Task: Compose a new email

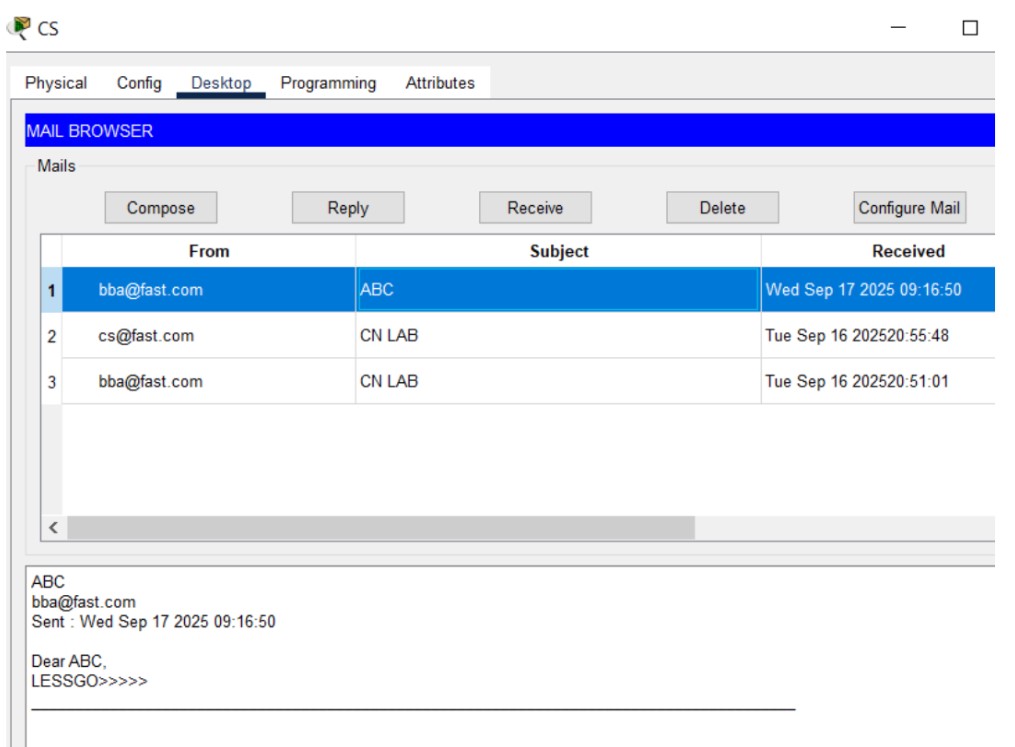Action: click(x=161, y=207)
